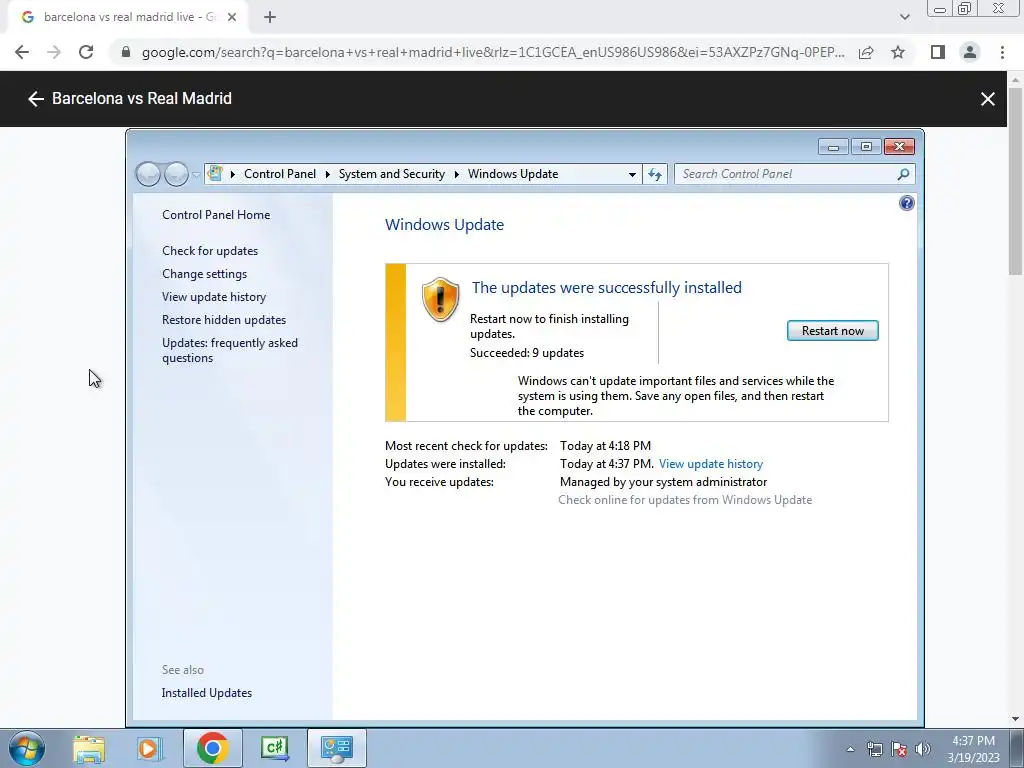Viewport: 1024px width, 768px height.
Task: Click the Chrome address bar URL
Action: (493, 52)
